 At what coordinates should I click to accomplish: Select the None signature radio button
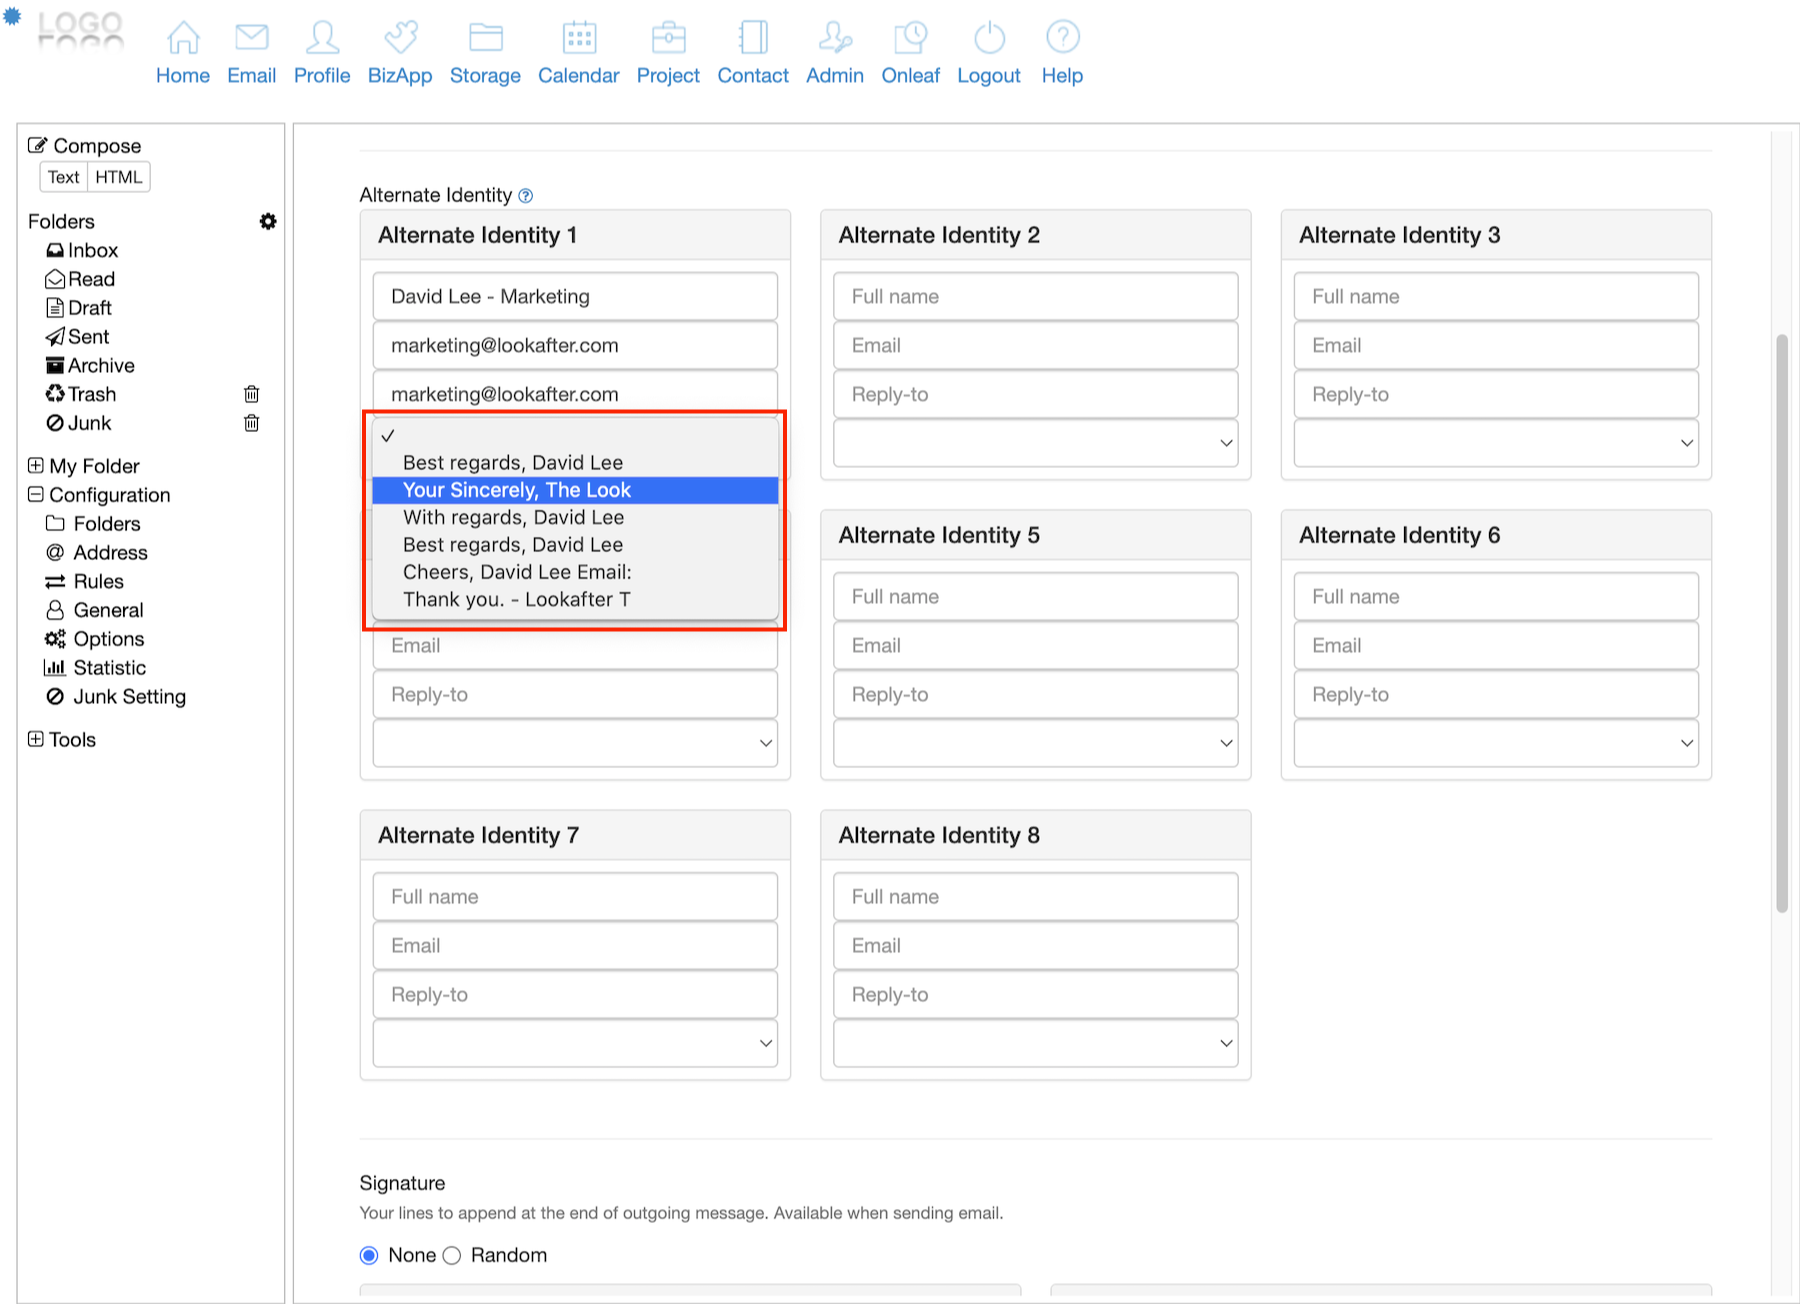[x=369, y=1255]
